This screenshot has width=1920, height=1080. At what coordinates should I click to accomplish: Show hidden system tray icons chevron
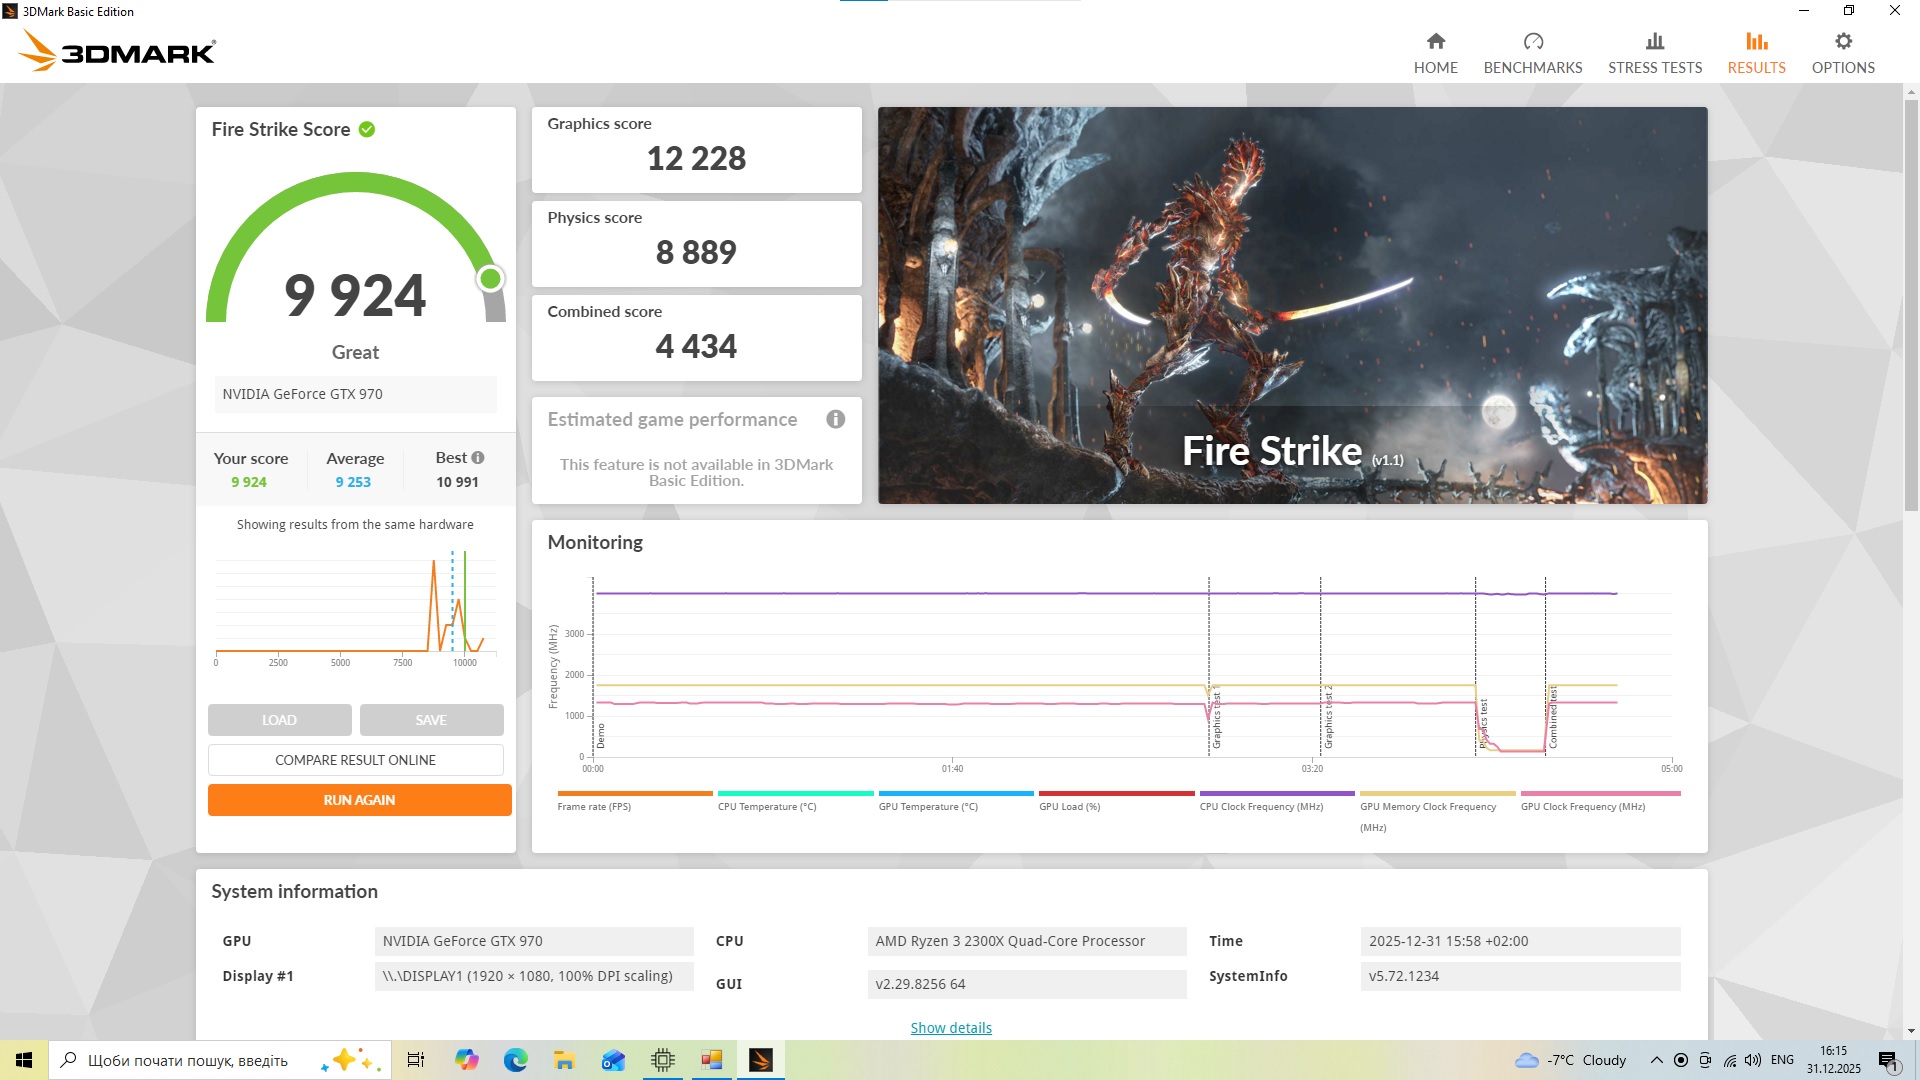pyautogui.click(x=1656, y=1060)
